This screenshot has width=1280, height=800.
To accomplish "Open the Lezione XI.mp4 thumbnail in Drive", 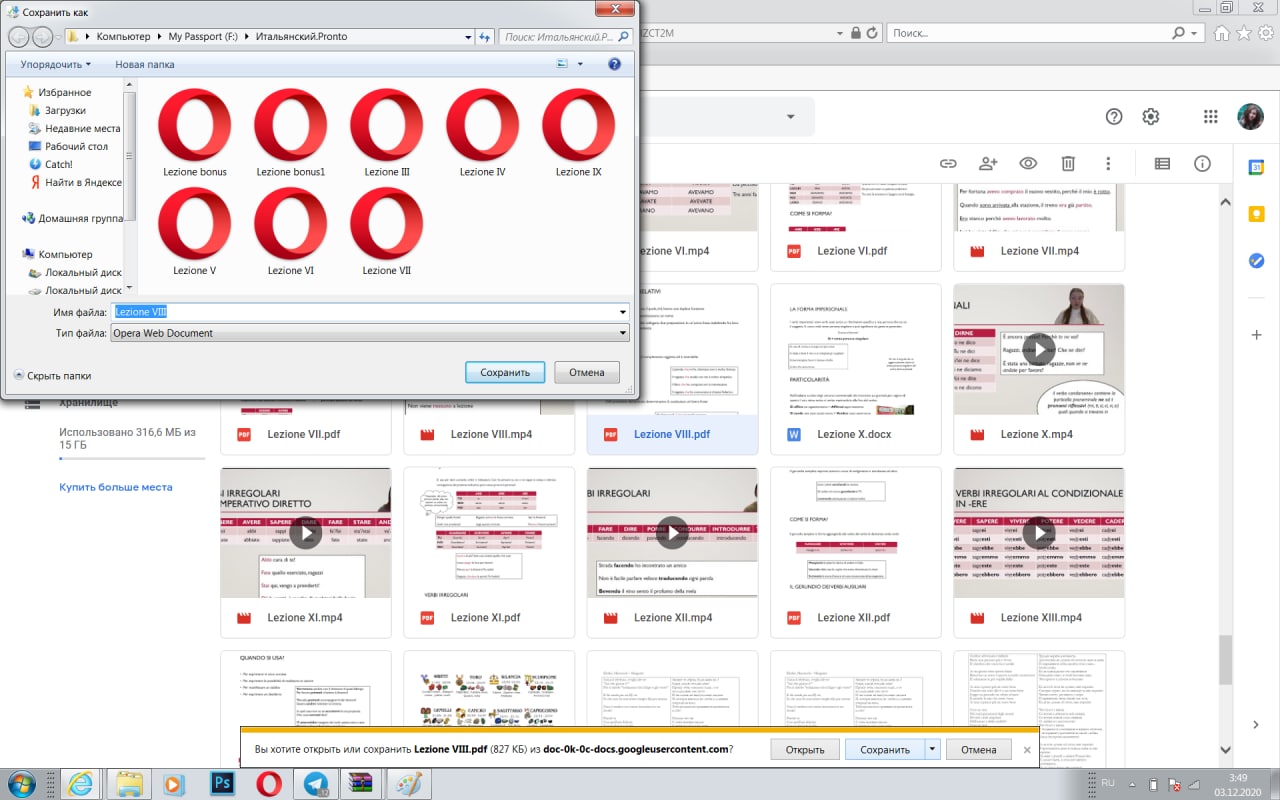I will [305, 532].
